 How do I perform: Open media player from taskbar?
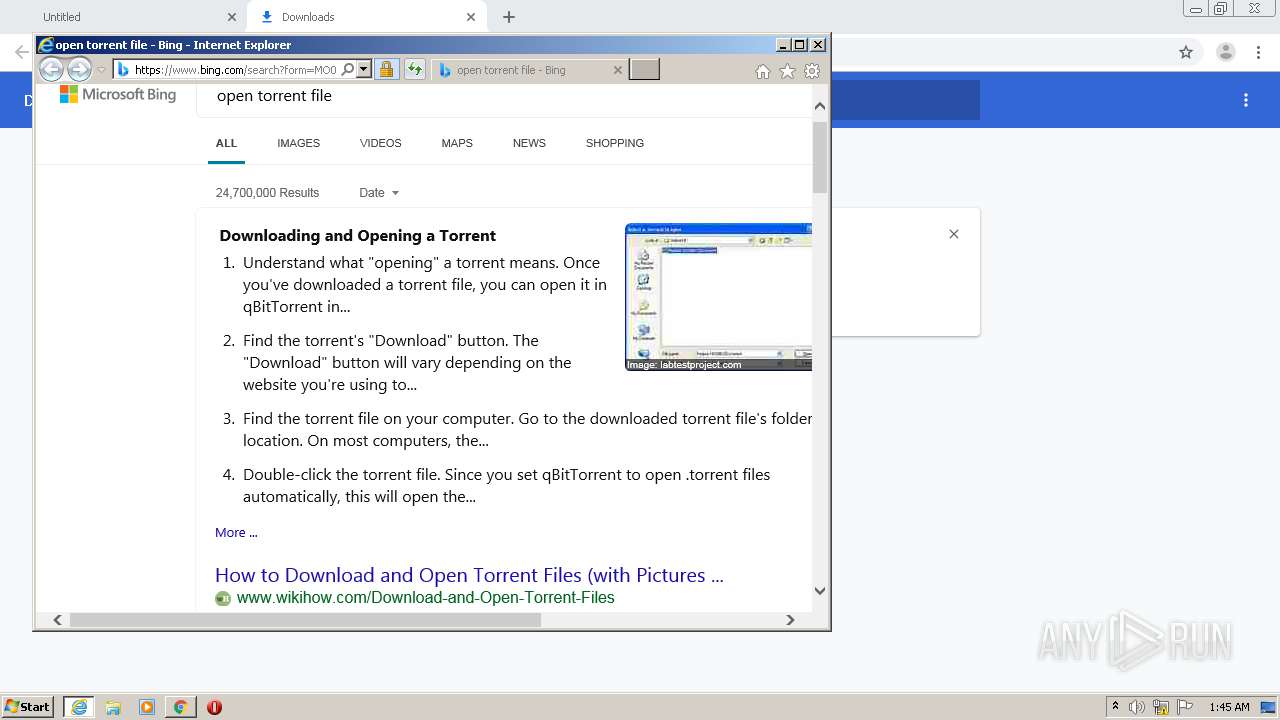tap(147, 707)
